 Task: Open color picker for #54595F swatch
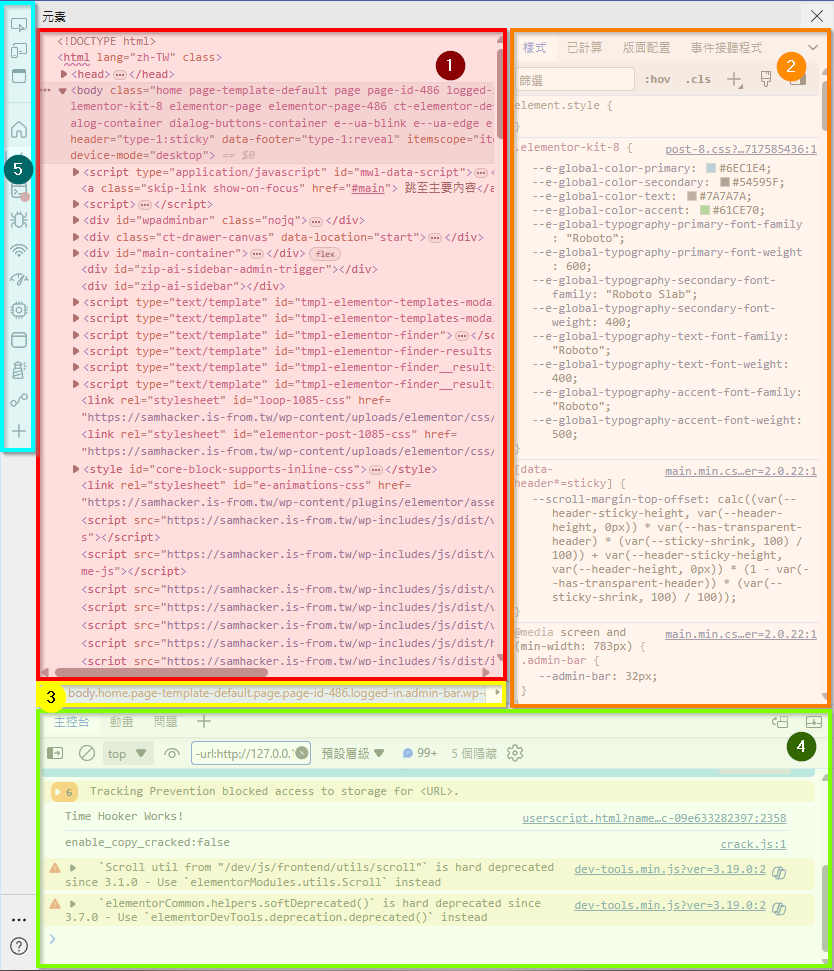725,183
